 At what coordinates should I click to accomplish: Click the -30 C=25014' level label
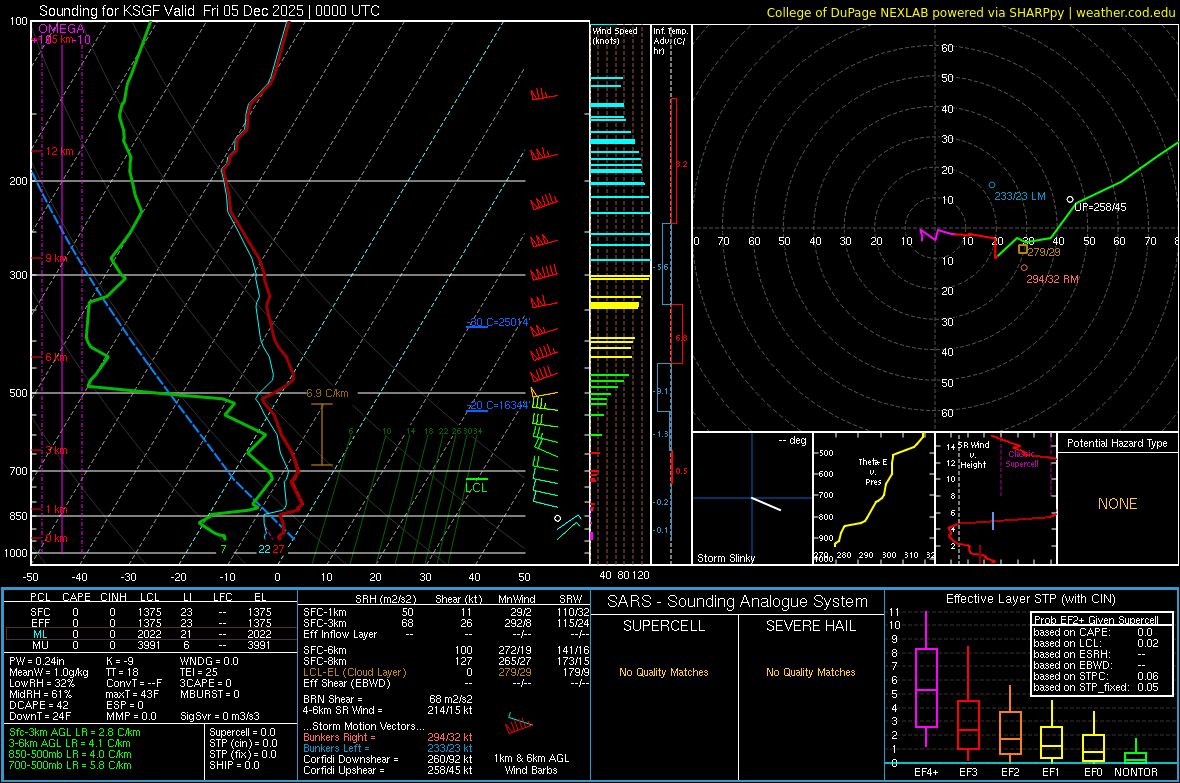499,322
